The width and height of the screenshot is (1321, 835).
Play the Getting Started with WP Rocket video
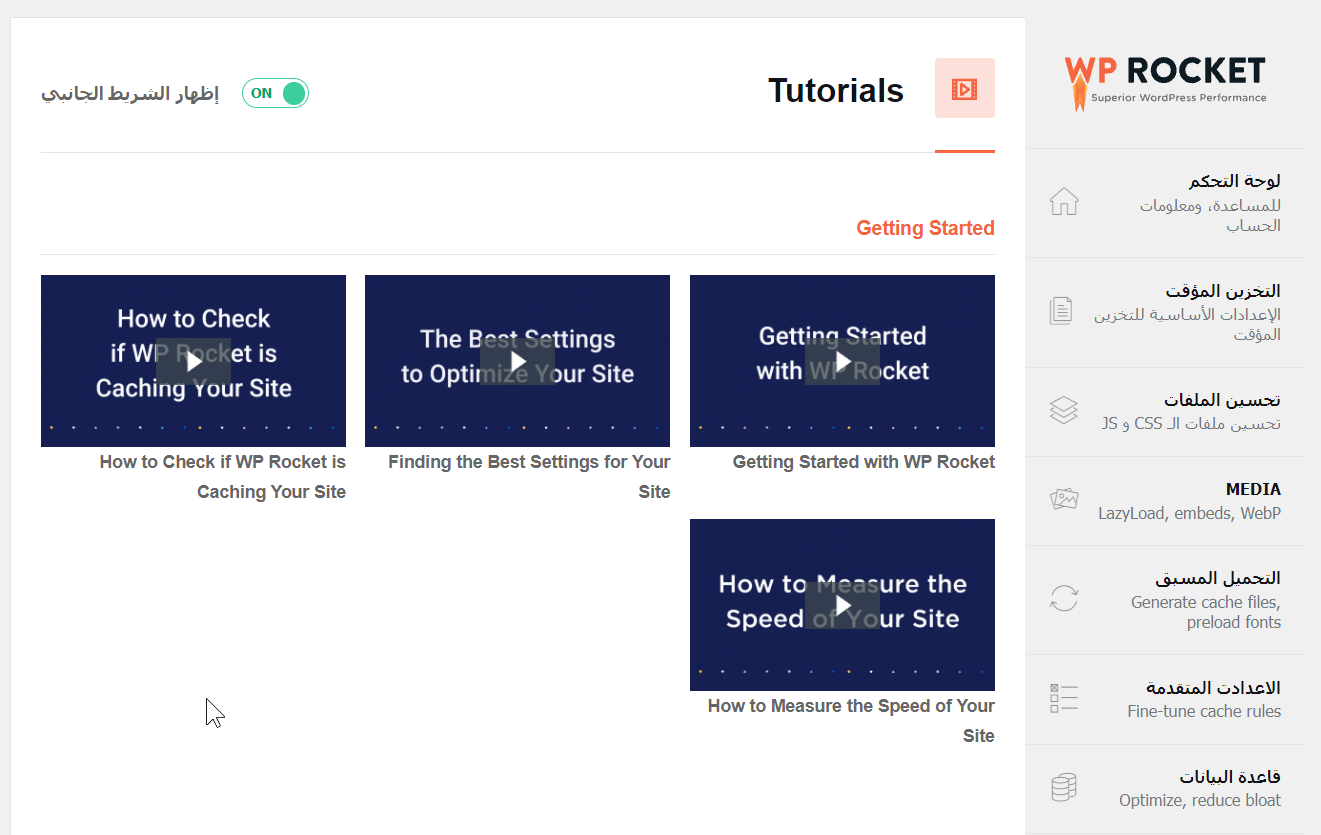[x=842, y=361]
